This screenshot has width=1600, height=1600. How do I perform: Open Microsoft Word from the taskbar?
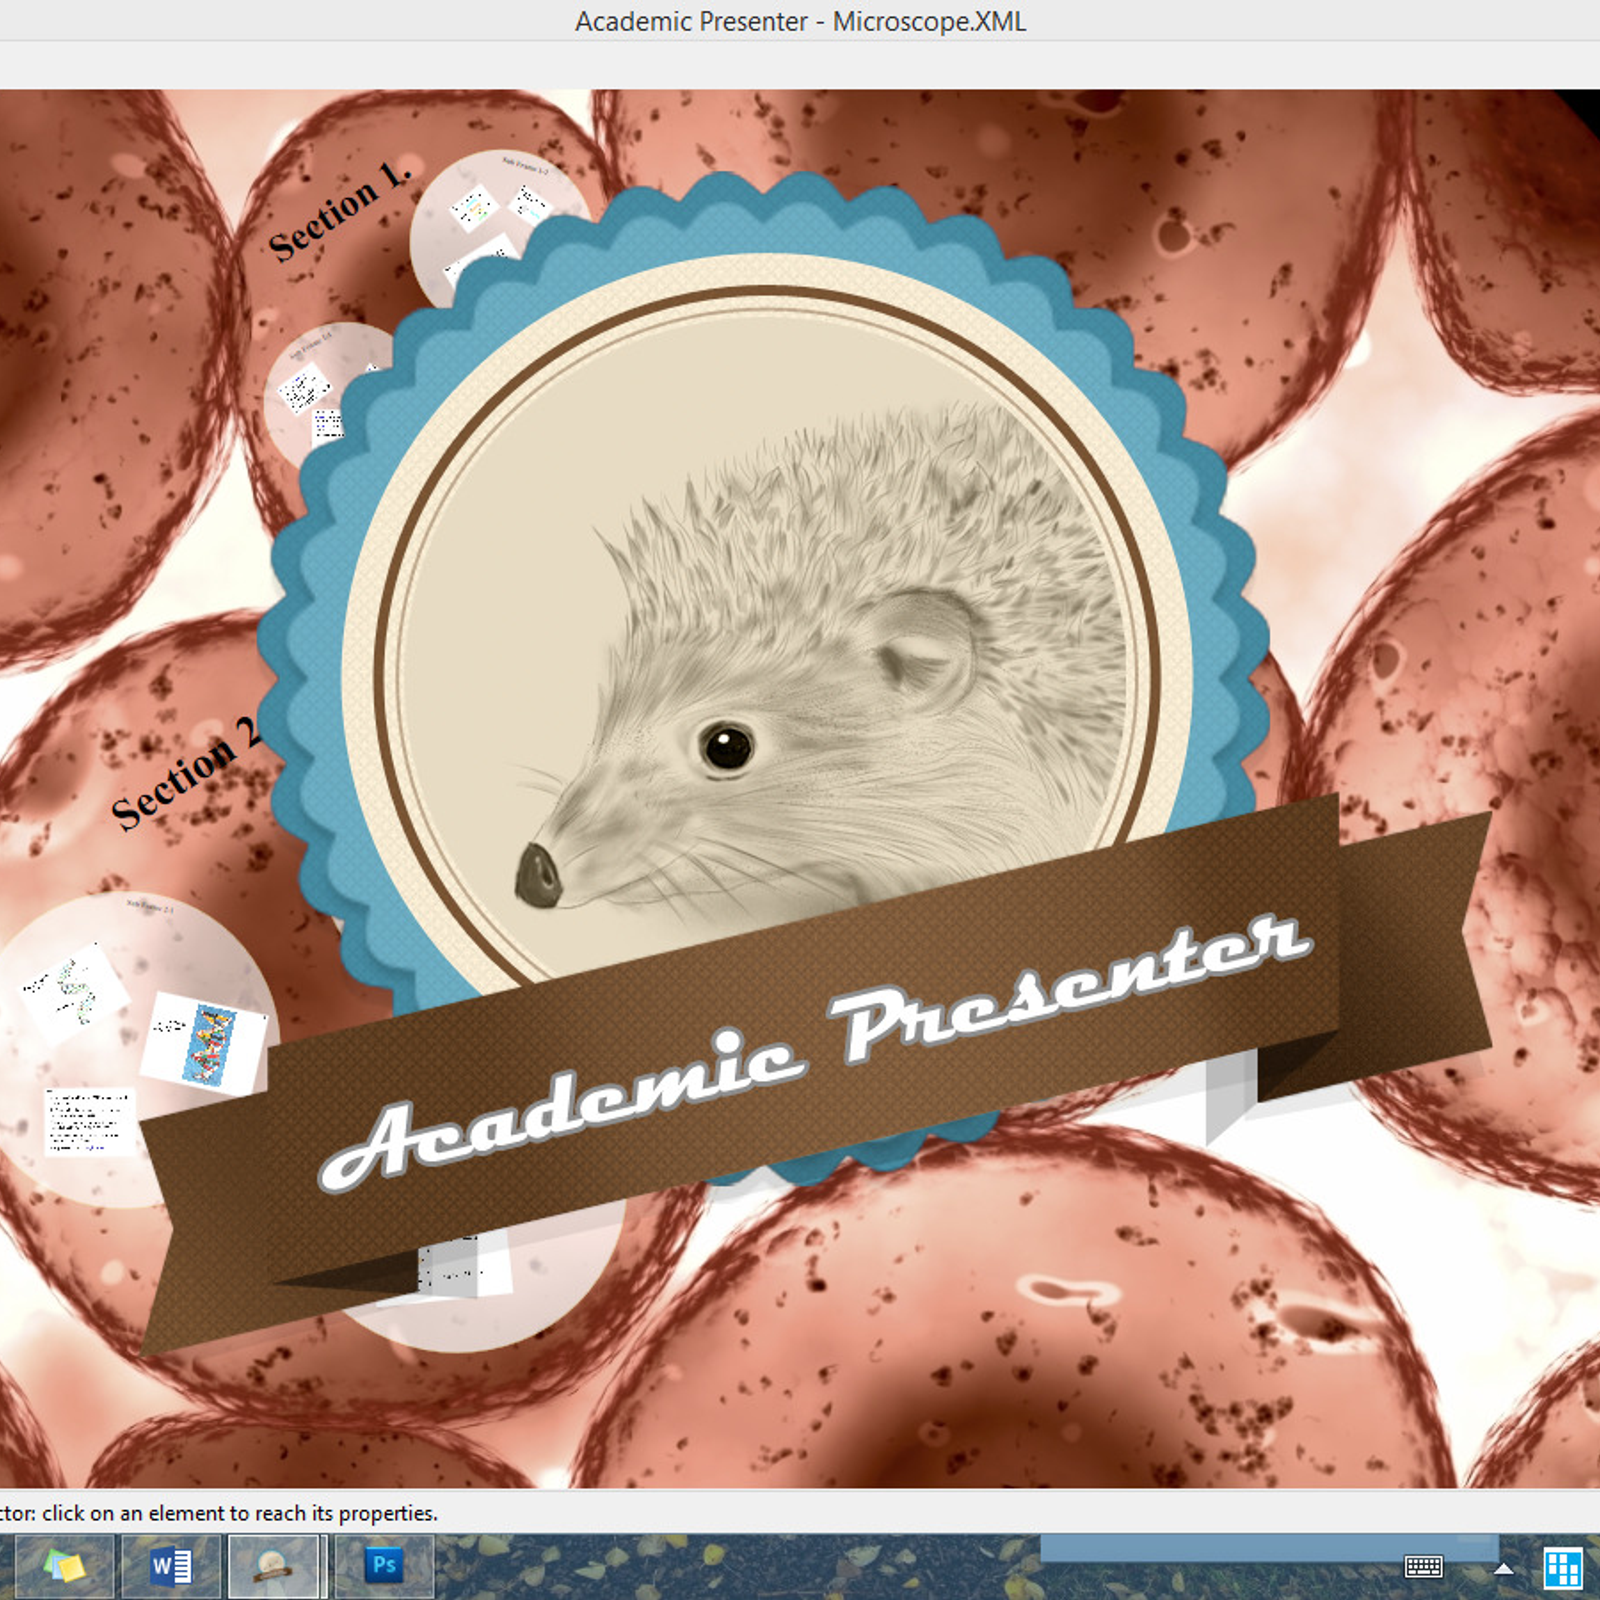coord(171,1566)
